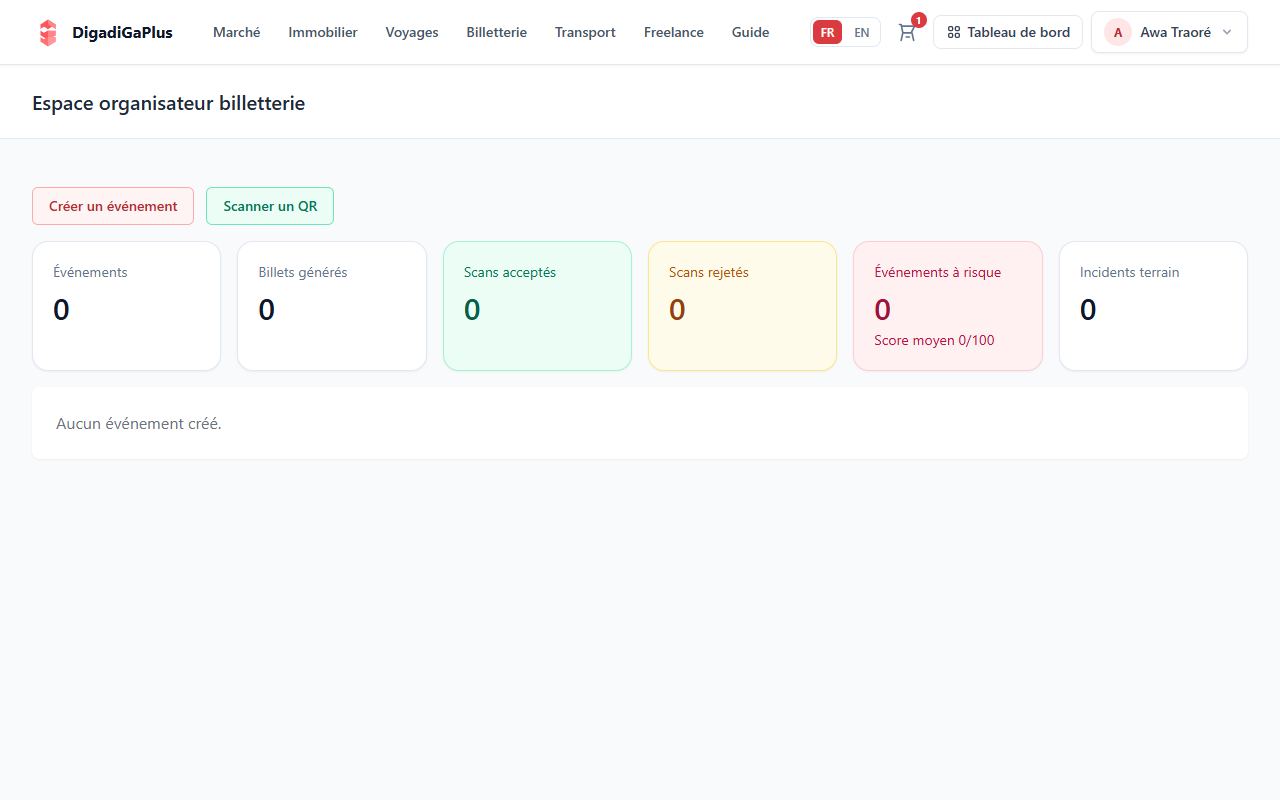Open the shopping cart icon

[907, 32]
